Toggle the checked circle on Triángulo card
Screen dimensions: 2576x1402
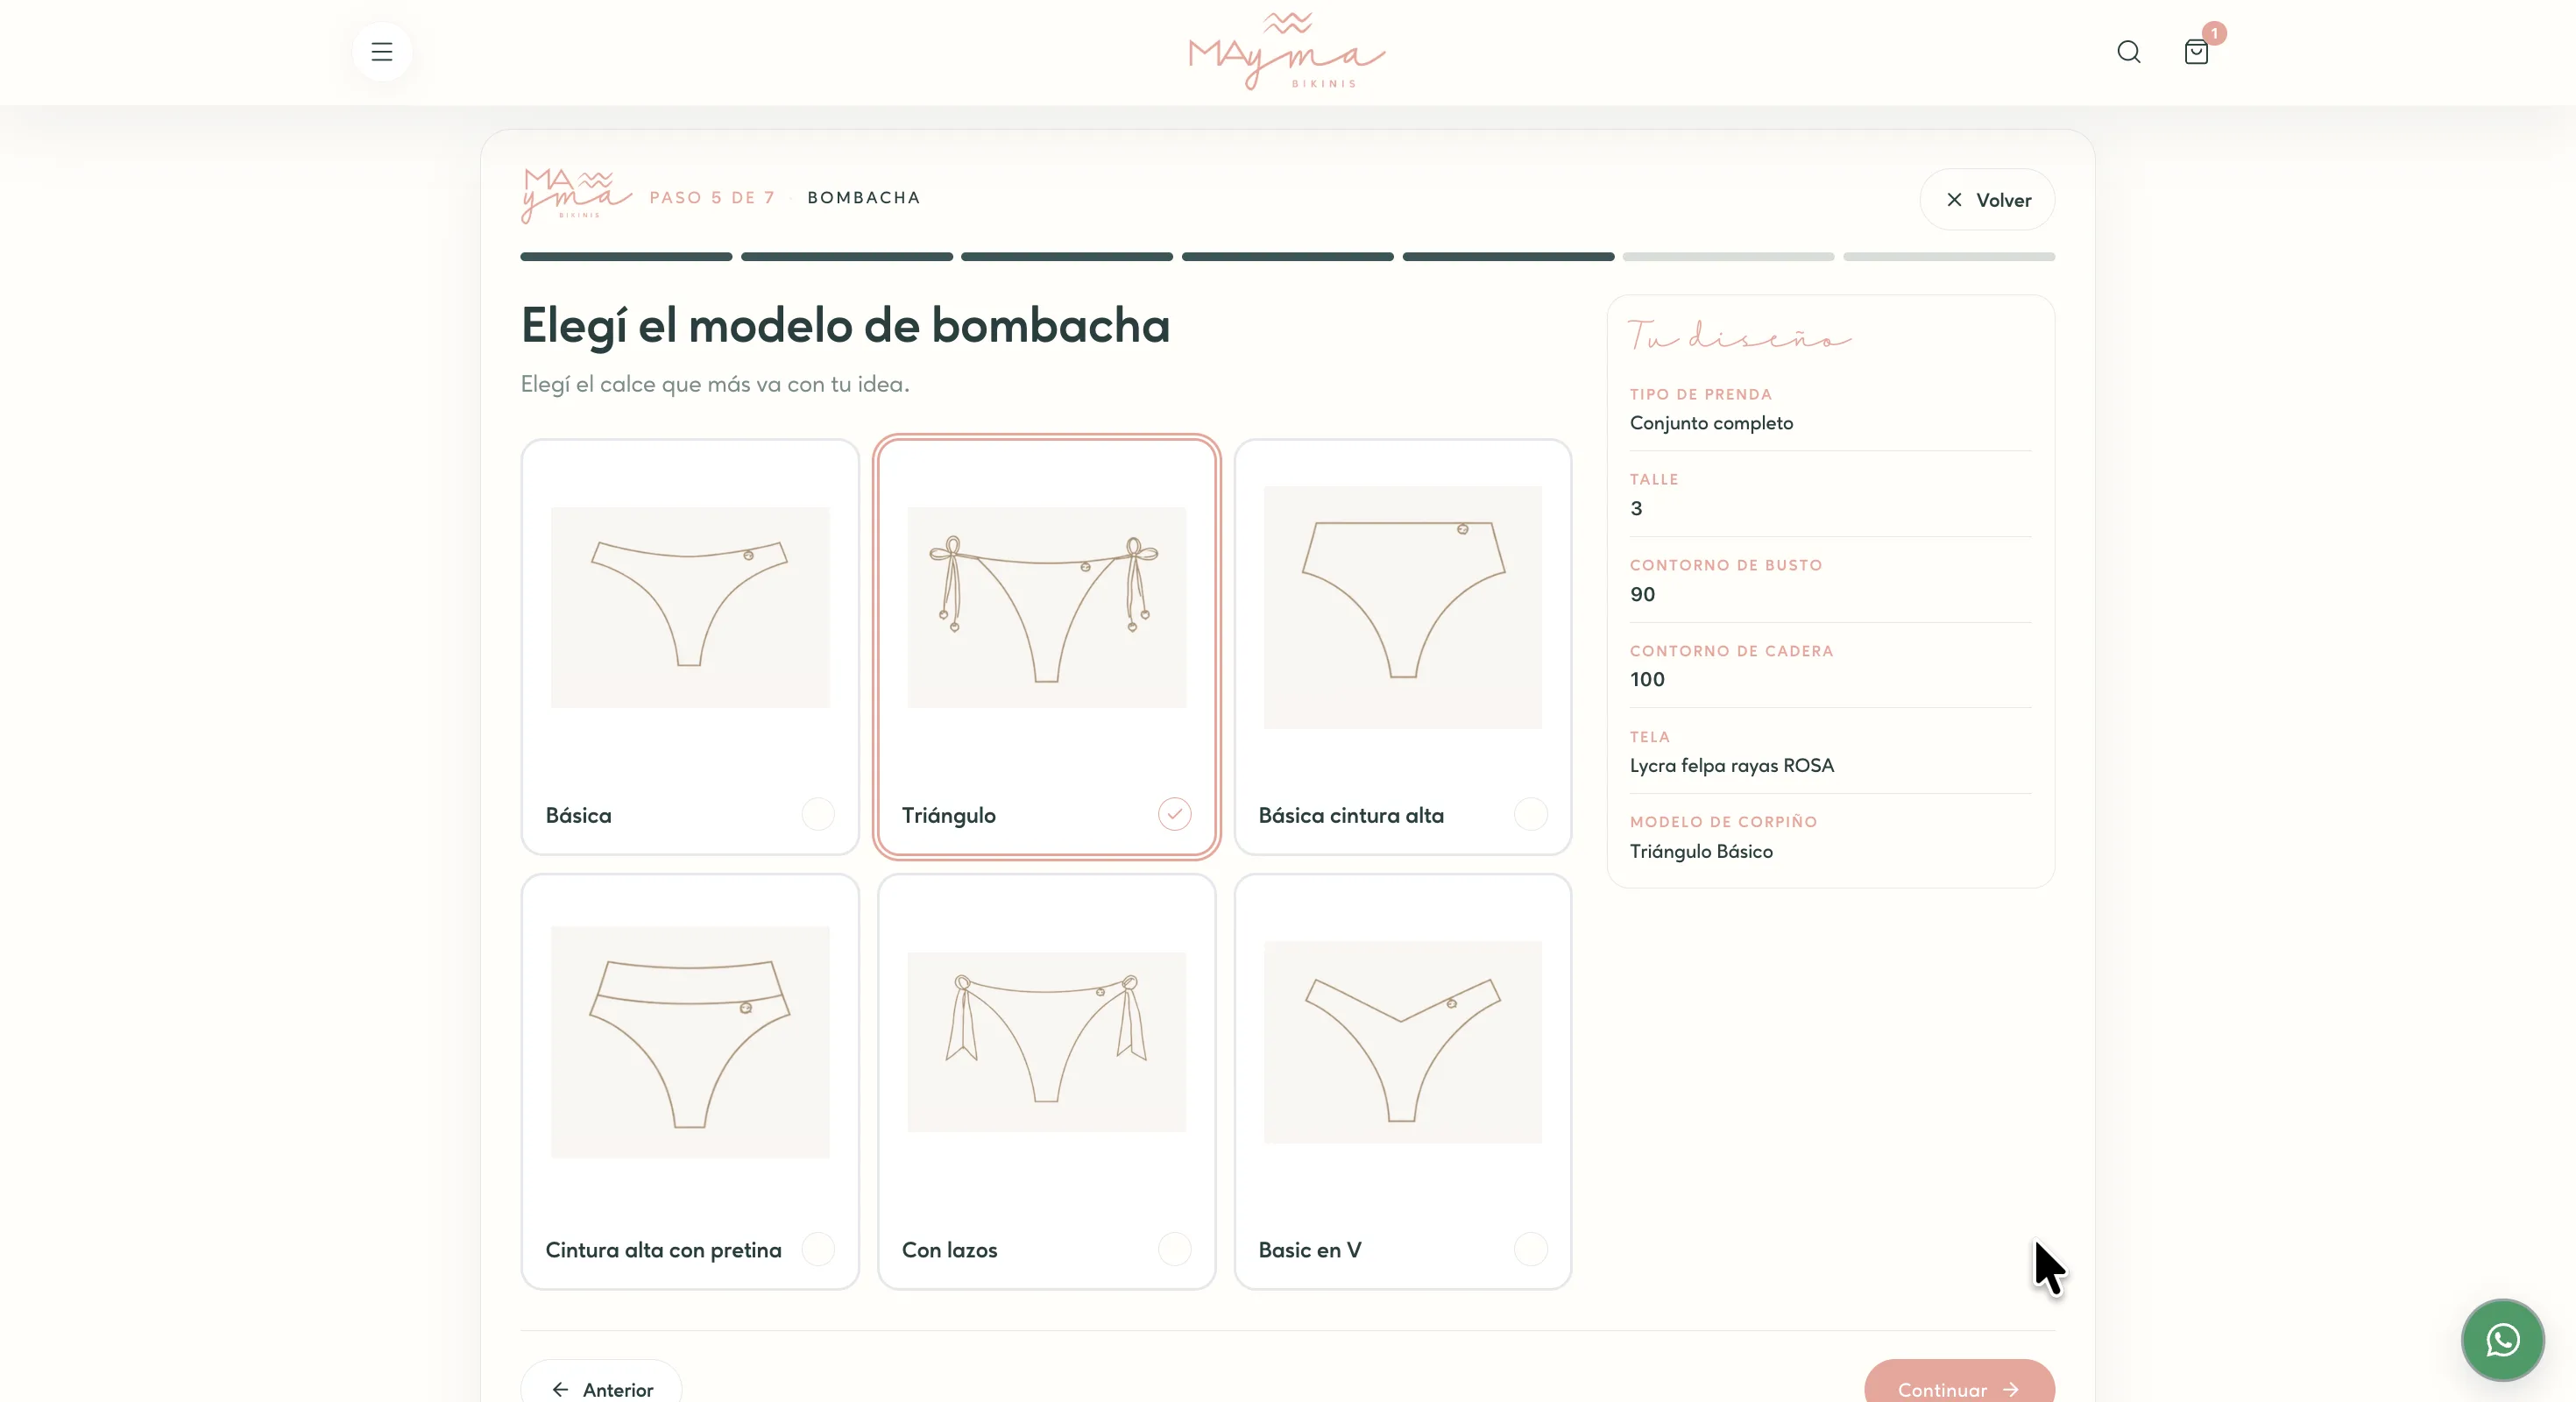click(x=1174, y=814)
